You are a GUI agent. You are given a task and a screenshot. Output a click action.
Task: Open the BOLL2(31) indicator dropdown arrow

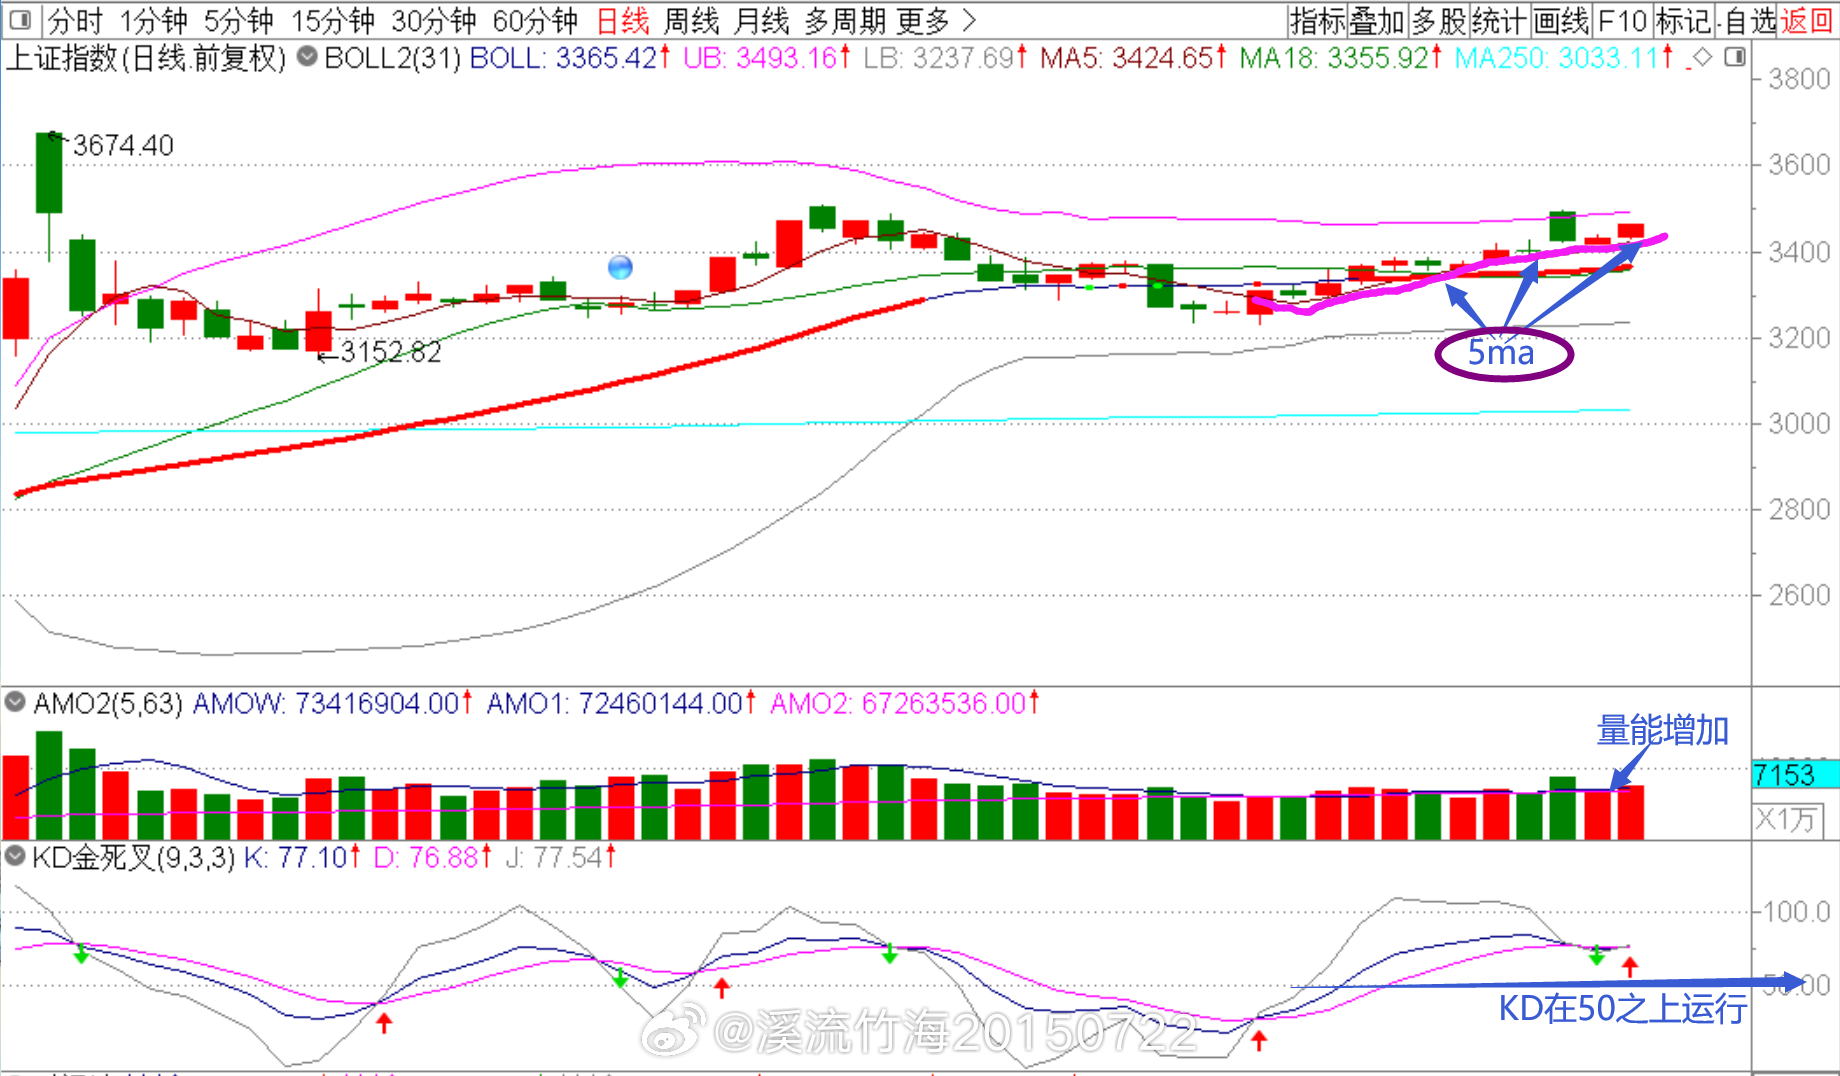click(x=308, y=57)
